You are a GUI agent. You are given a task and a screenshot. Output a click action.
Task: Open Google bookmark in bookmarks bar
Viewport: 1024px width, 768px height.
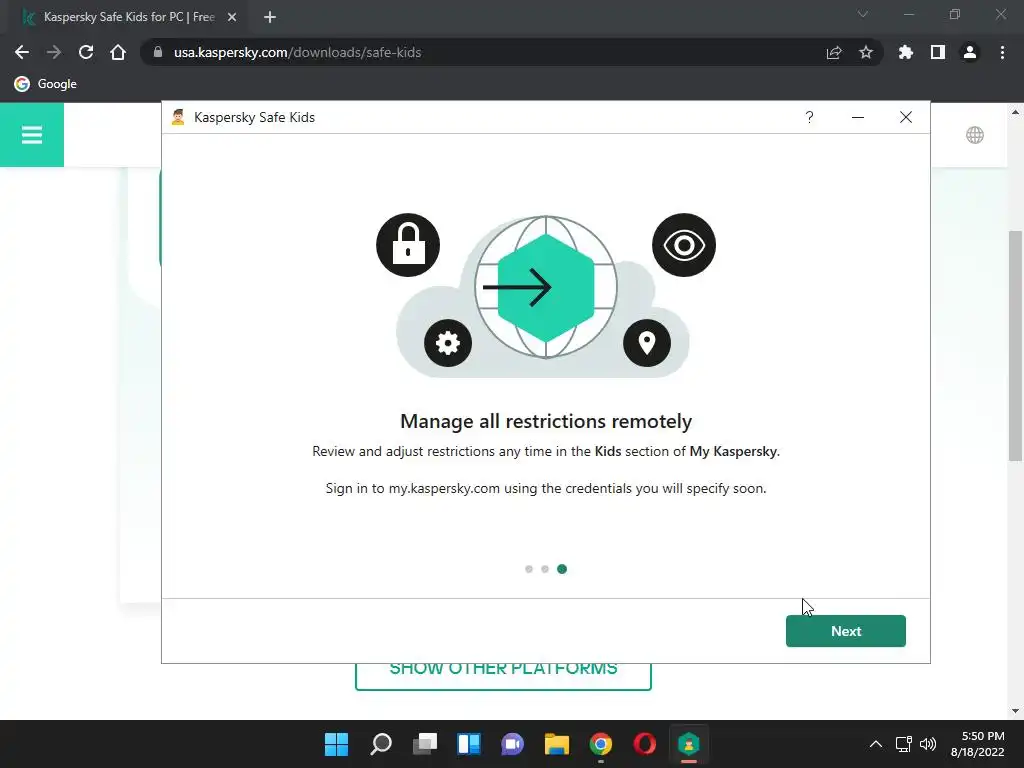point(46,84)
